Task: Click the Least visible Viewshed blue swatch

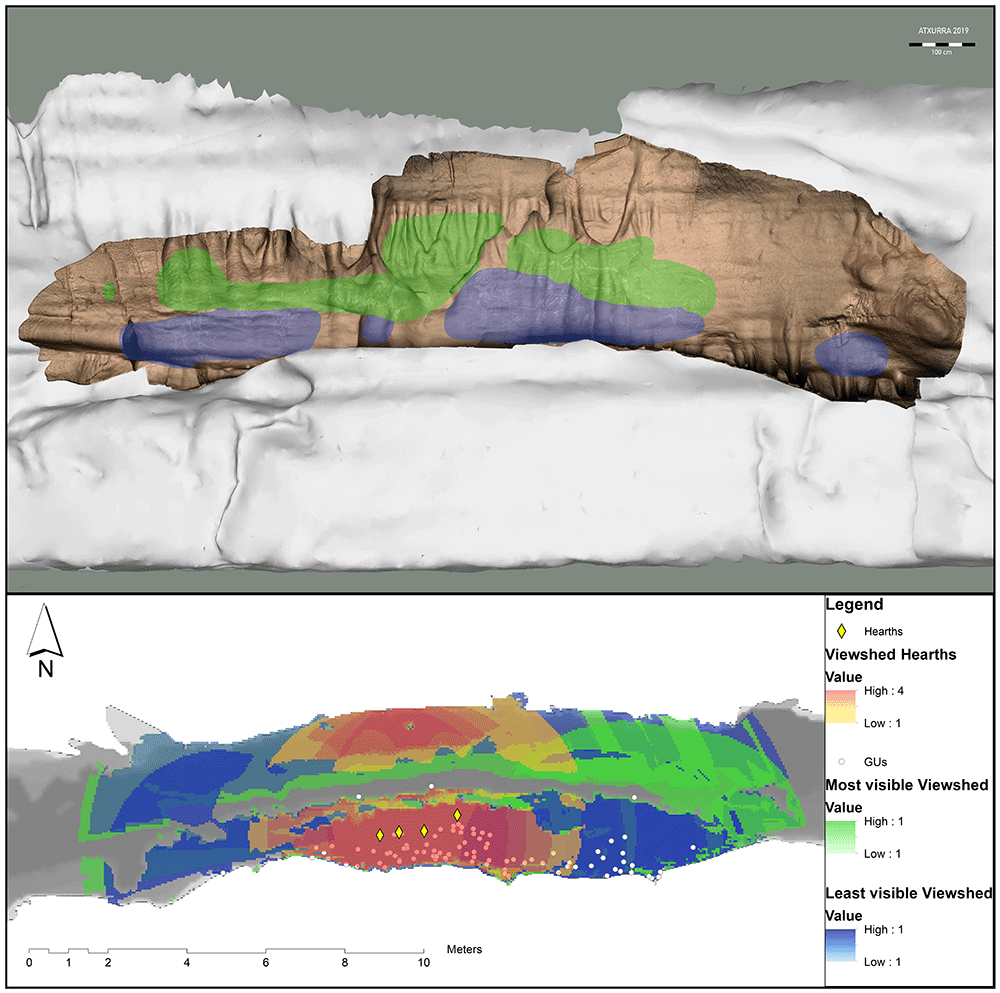Action: pos(841,946)
